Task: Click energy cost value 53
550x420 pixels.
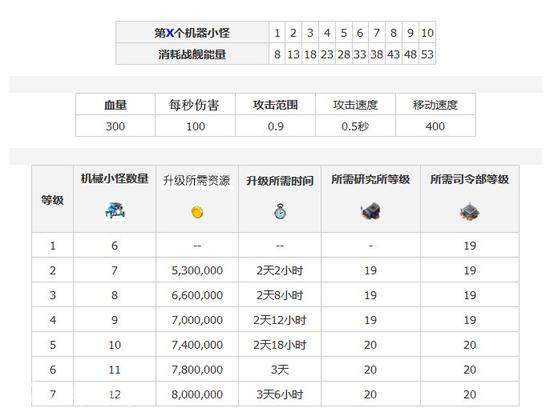Action: point(427,54)
